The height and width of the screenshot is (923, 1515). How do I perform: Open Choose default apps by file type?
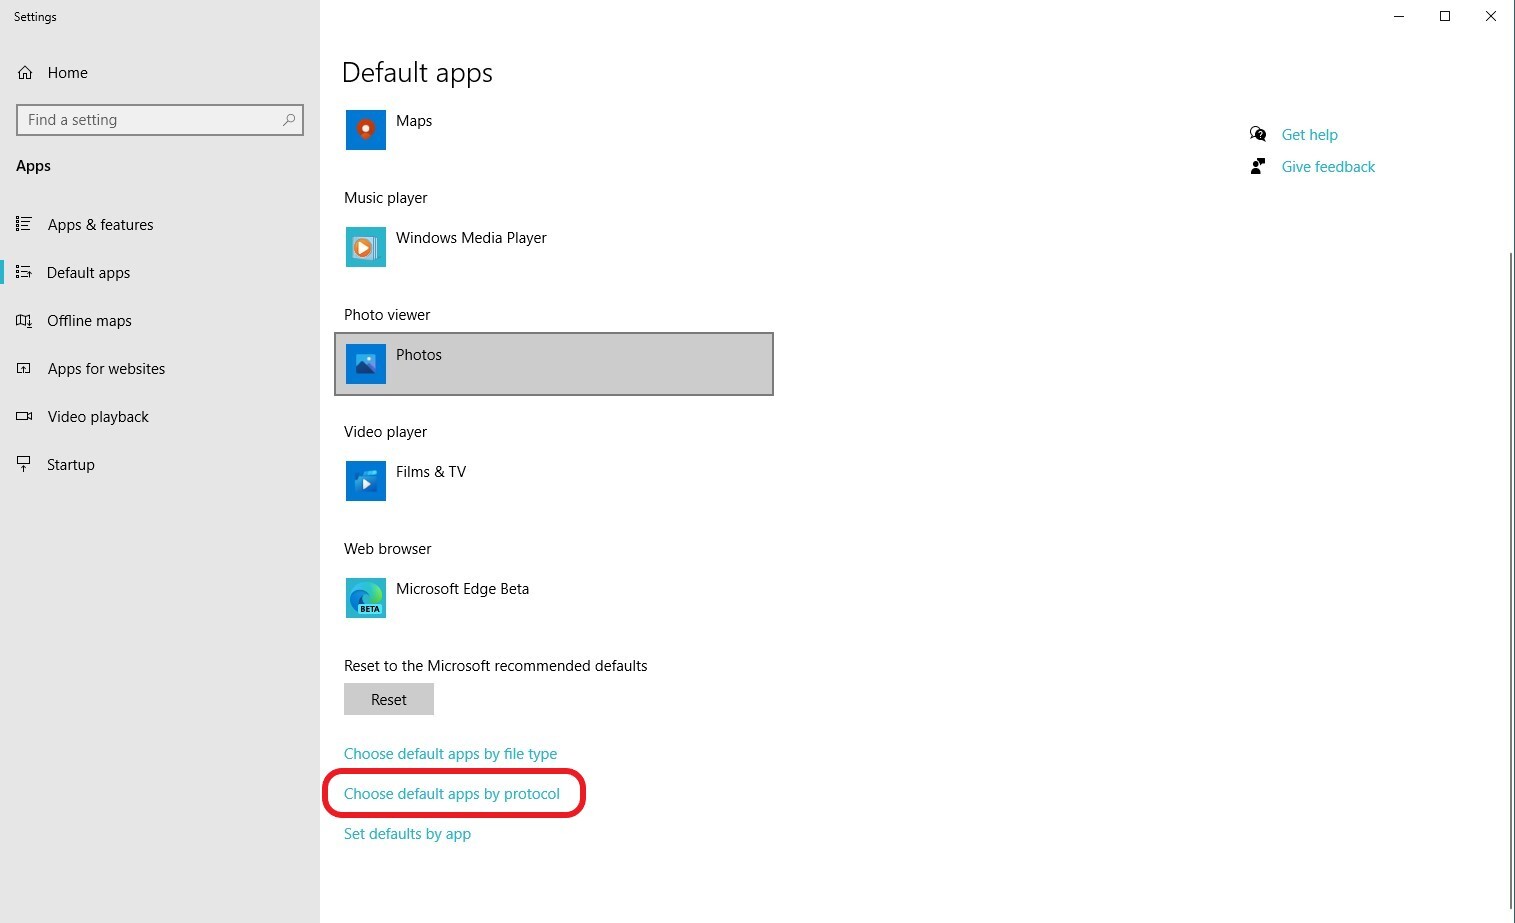(x=450, y=754)
